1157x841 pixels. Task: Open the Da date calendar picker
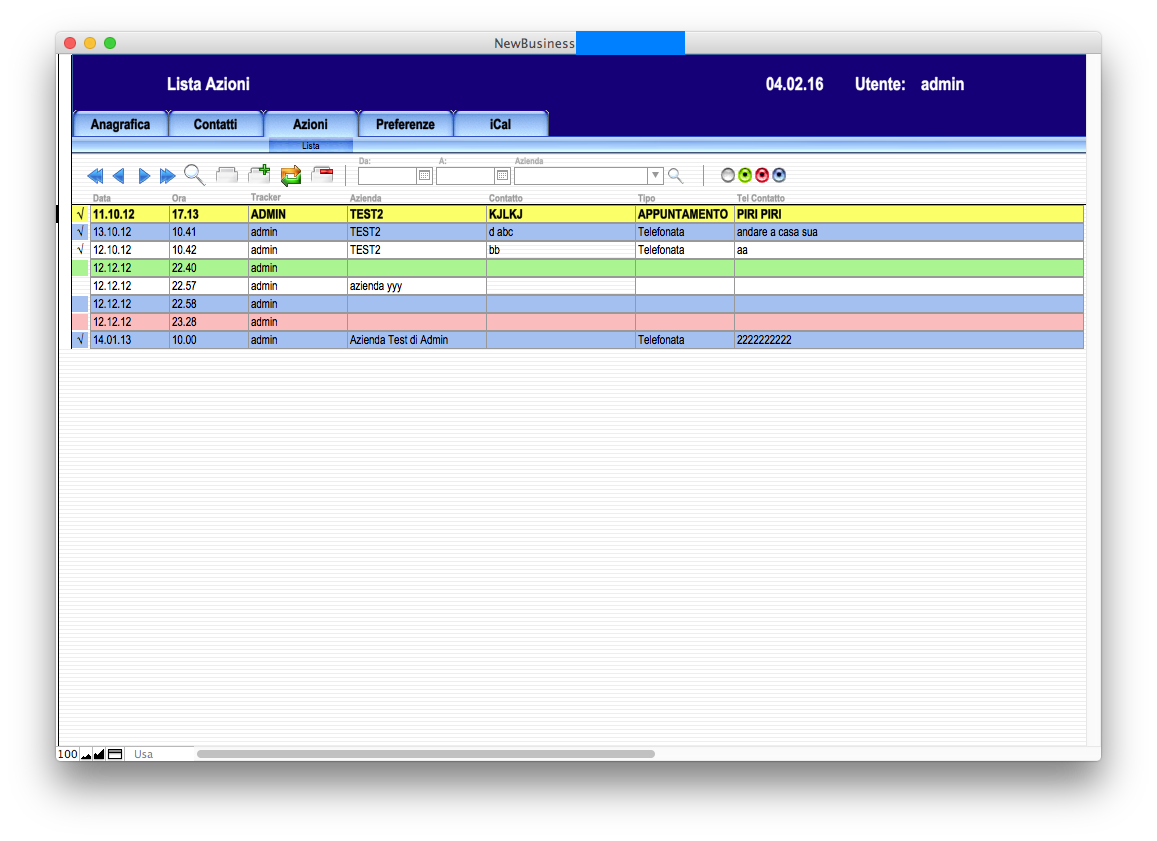tap(424, 176)
